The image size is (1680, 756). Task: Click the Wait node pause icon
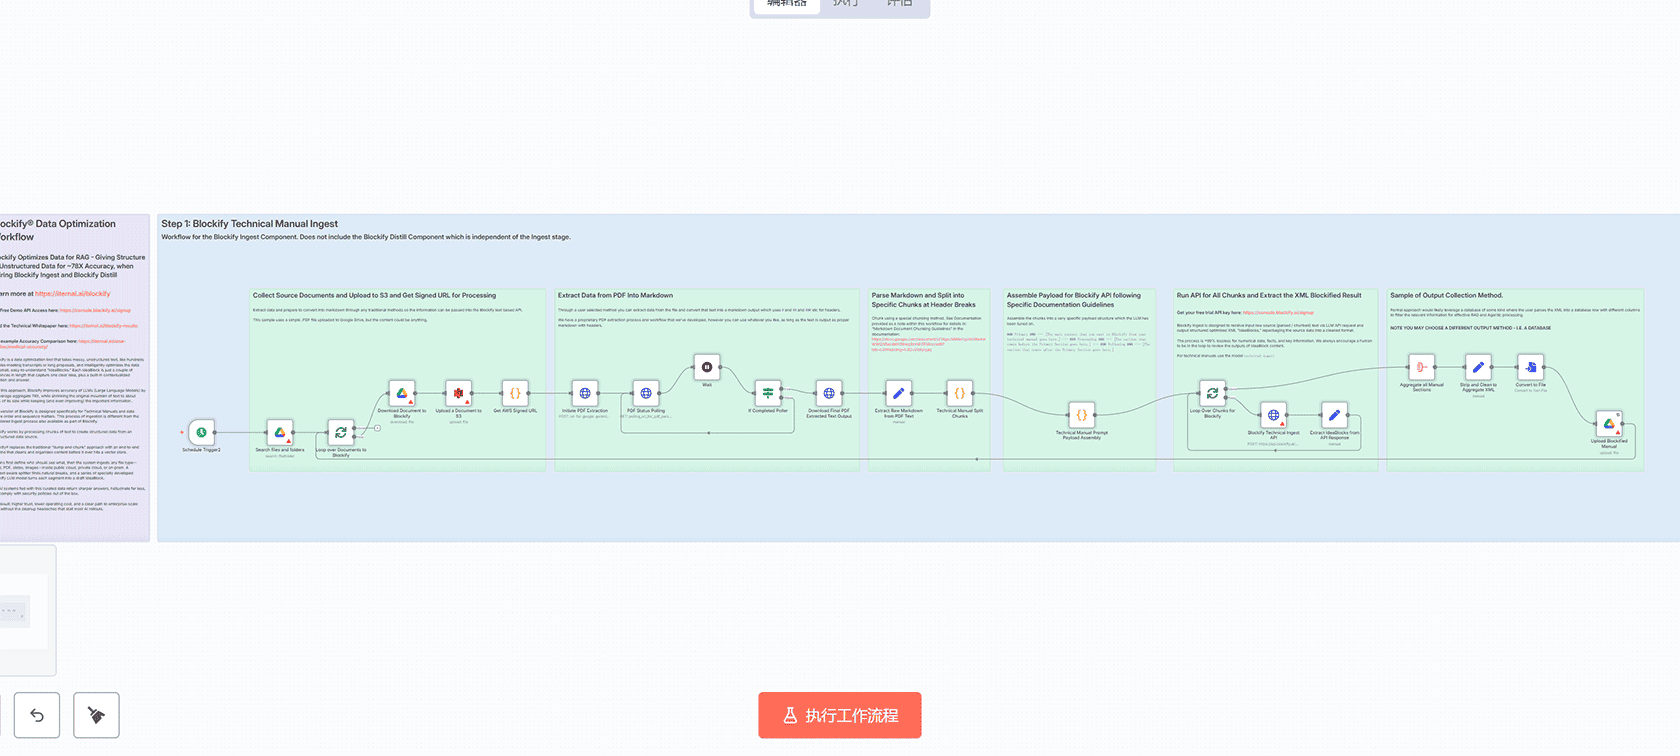[x=707, y=367]
